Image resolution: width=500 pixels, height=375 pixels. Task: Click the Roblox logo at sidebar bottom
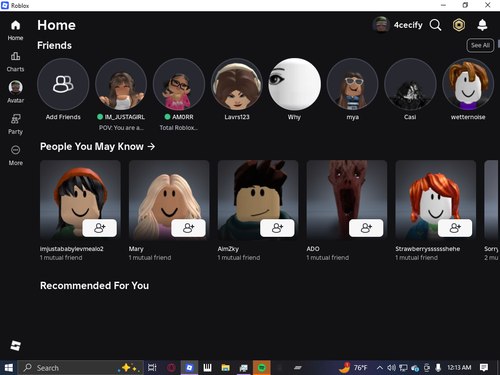pos(15,346)
